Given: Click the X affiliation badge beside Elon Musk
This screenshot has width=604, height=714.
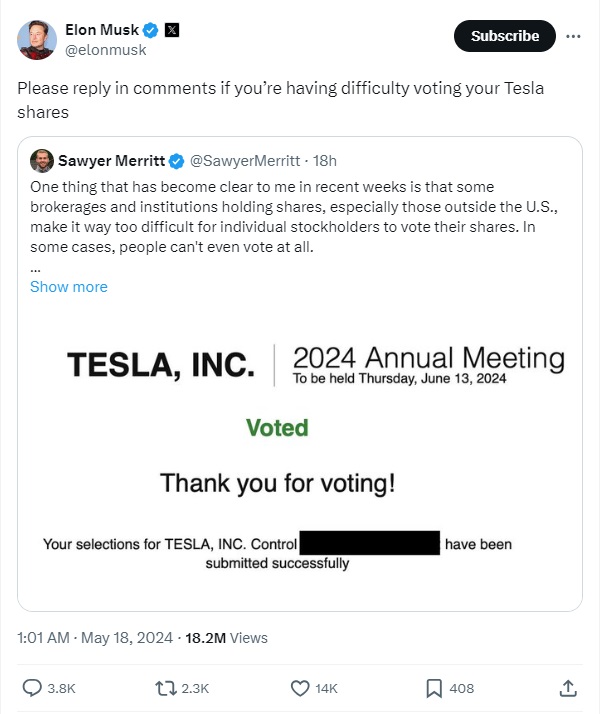Looking at the screenshot, I should tap(172, 30).
